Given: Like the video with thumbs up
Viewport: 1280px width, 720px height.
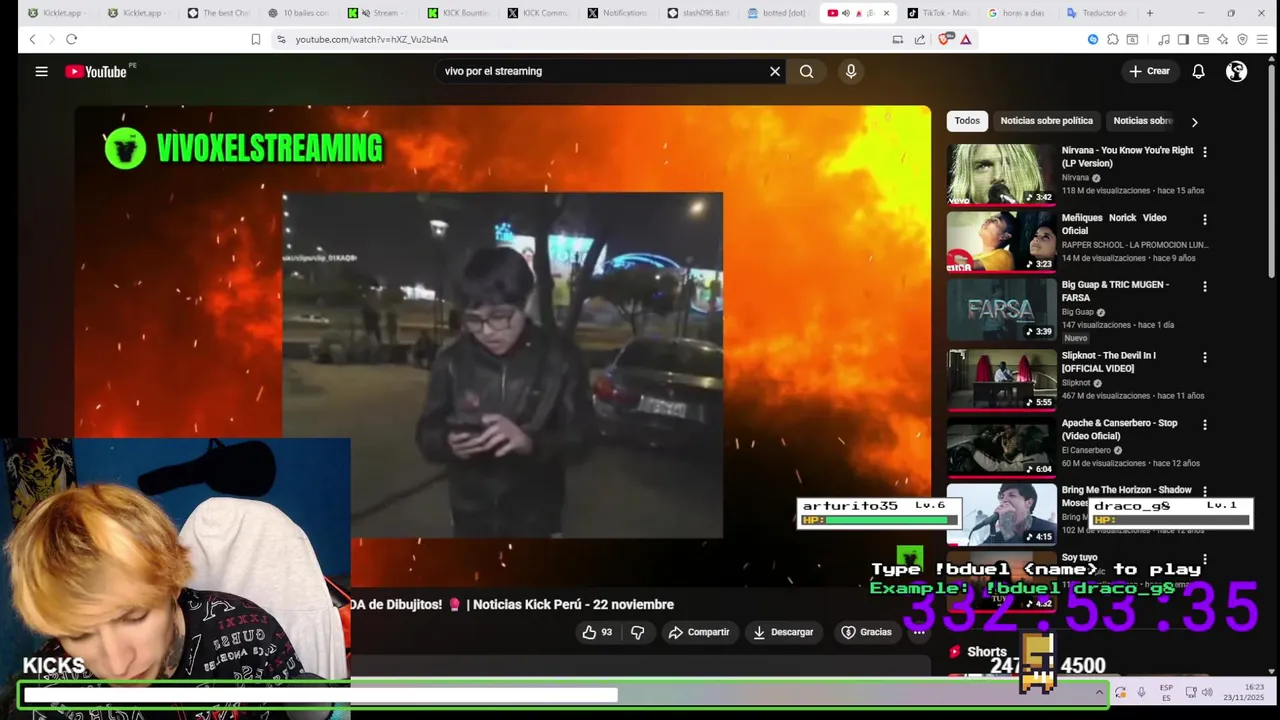Looking at the screenshot, I should (597, 632).
